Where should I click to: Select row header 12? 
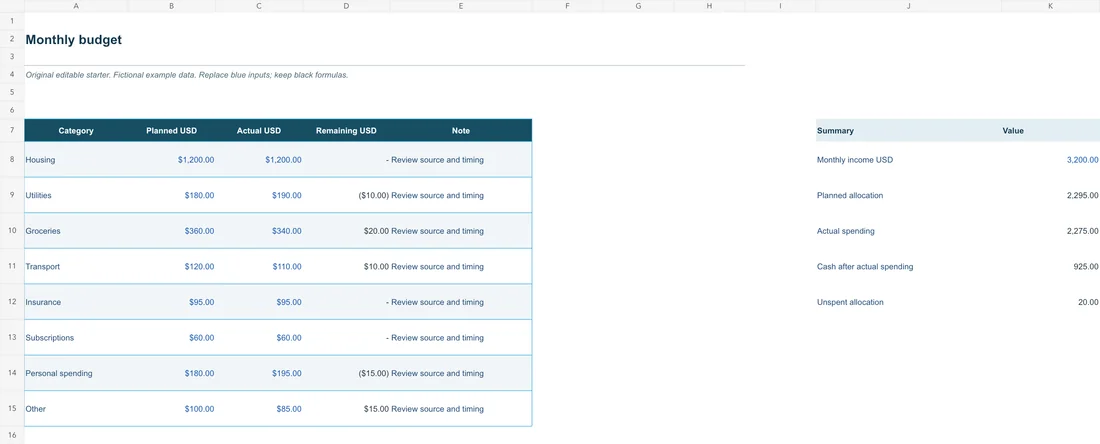(12, 302)
